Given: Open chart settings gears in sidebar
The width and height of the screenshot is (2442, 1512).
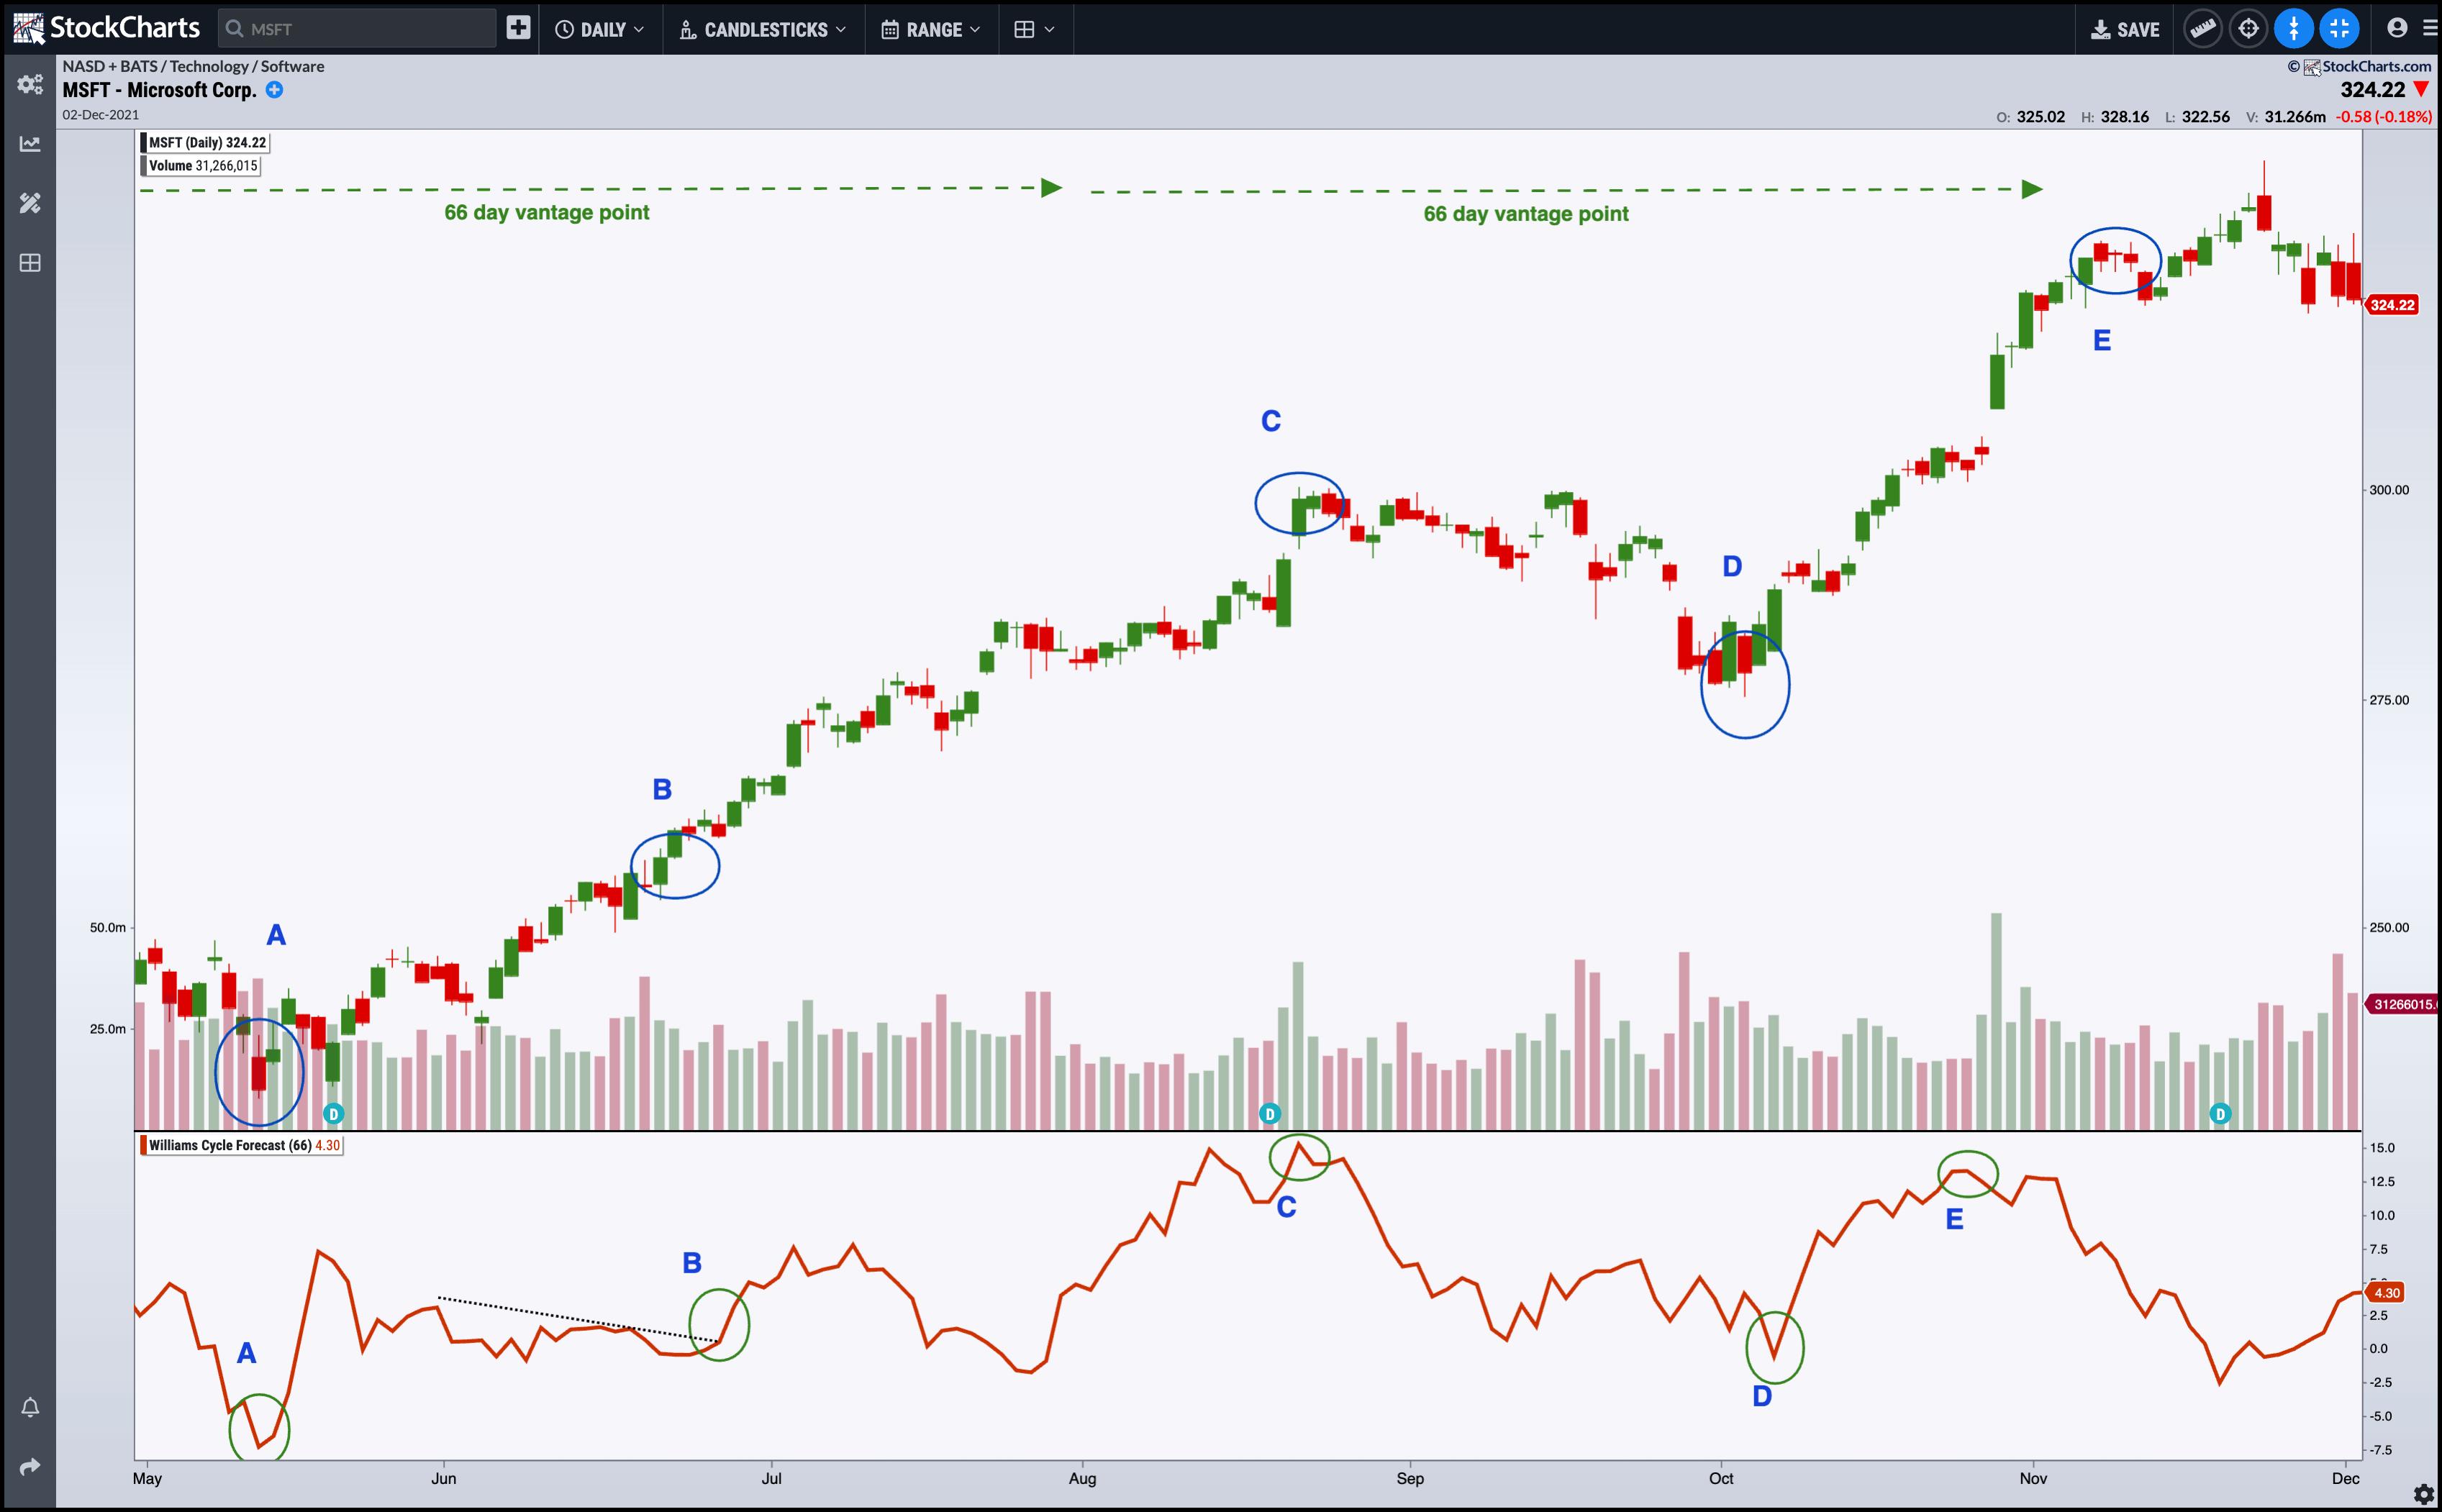Looking at the screenshot, I should [x=30, y=84].
